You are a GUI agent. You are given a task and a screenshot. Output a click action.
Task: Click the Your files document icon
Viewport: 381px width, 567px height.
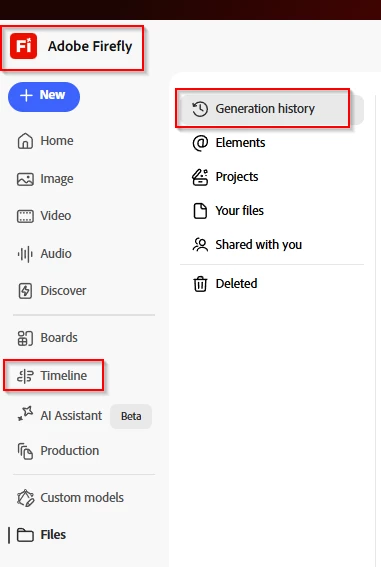[x=200, y=211]
